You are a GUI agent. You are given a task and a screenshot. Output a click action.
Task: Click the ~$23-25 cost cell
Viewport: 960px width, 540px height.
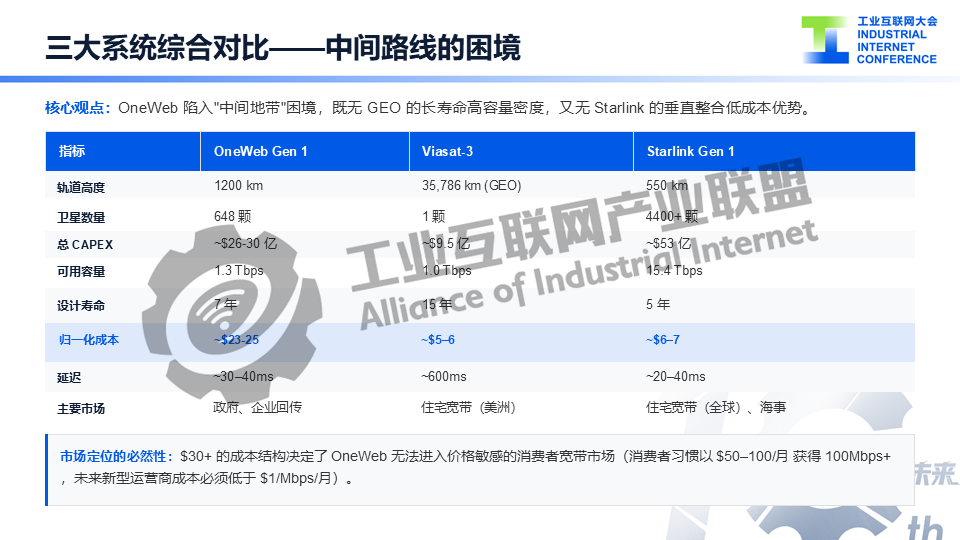pos(236,340)
